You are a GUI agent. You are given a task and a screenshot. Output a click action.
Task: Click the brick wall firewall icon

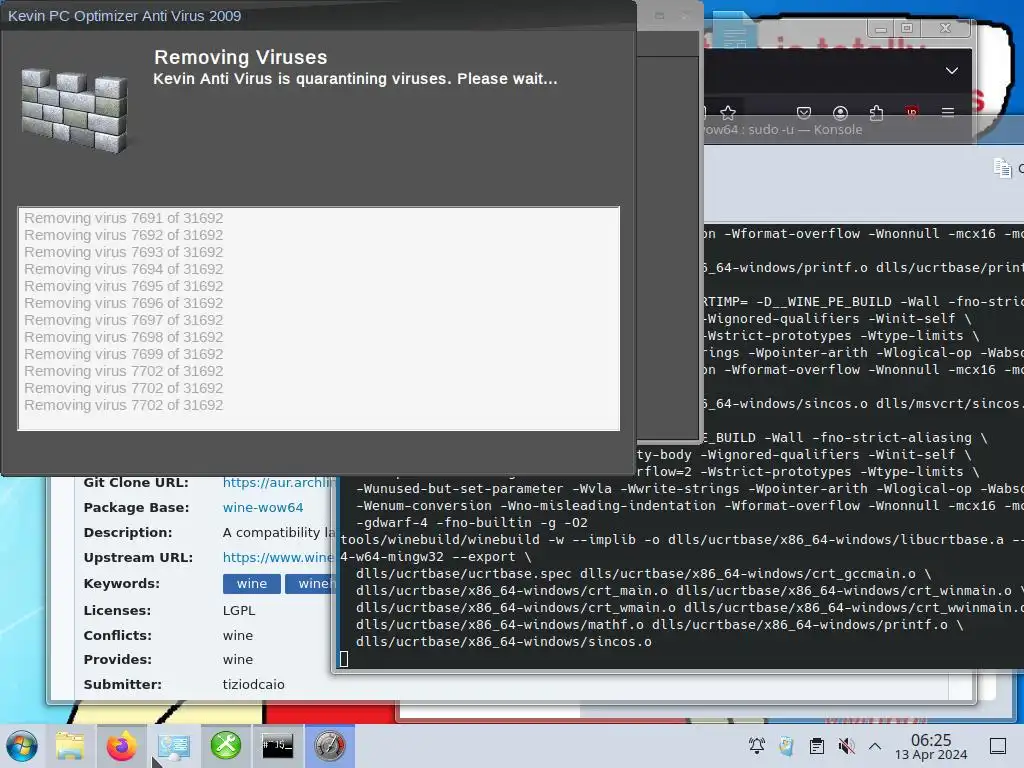click(74, 111)
